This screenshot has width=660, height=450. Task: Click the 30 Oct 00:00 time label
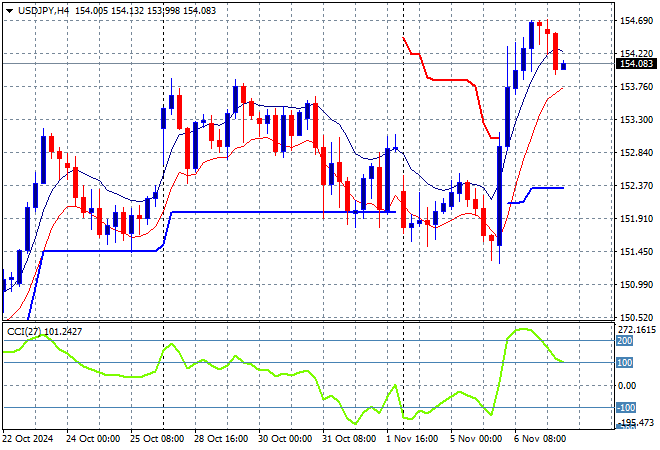click(x=285, y=439)
